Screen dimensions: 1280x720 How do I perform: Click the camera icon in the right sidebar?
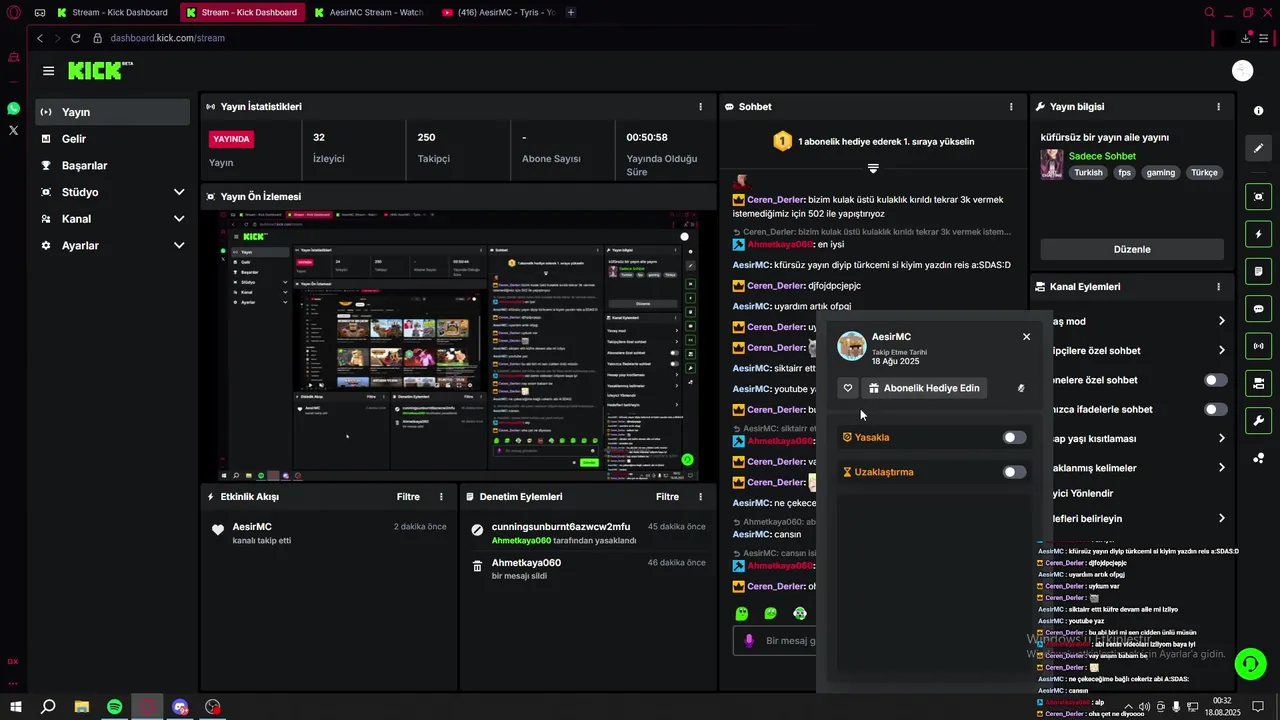coord(1258,383)
